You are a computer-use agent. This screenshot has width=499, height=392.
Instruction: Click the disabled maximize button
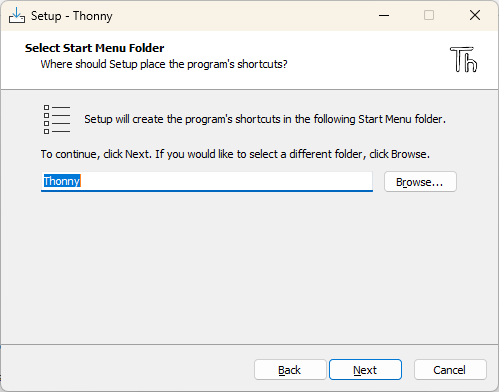tap(429, 15)
